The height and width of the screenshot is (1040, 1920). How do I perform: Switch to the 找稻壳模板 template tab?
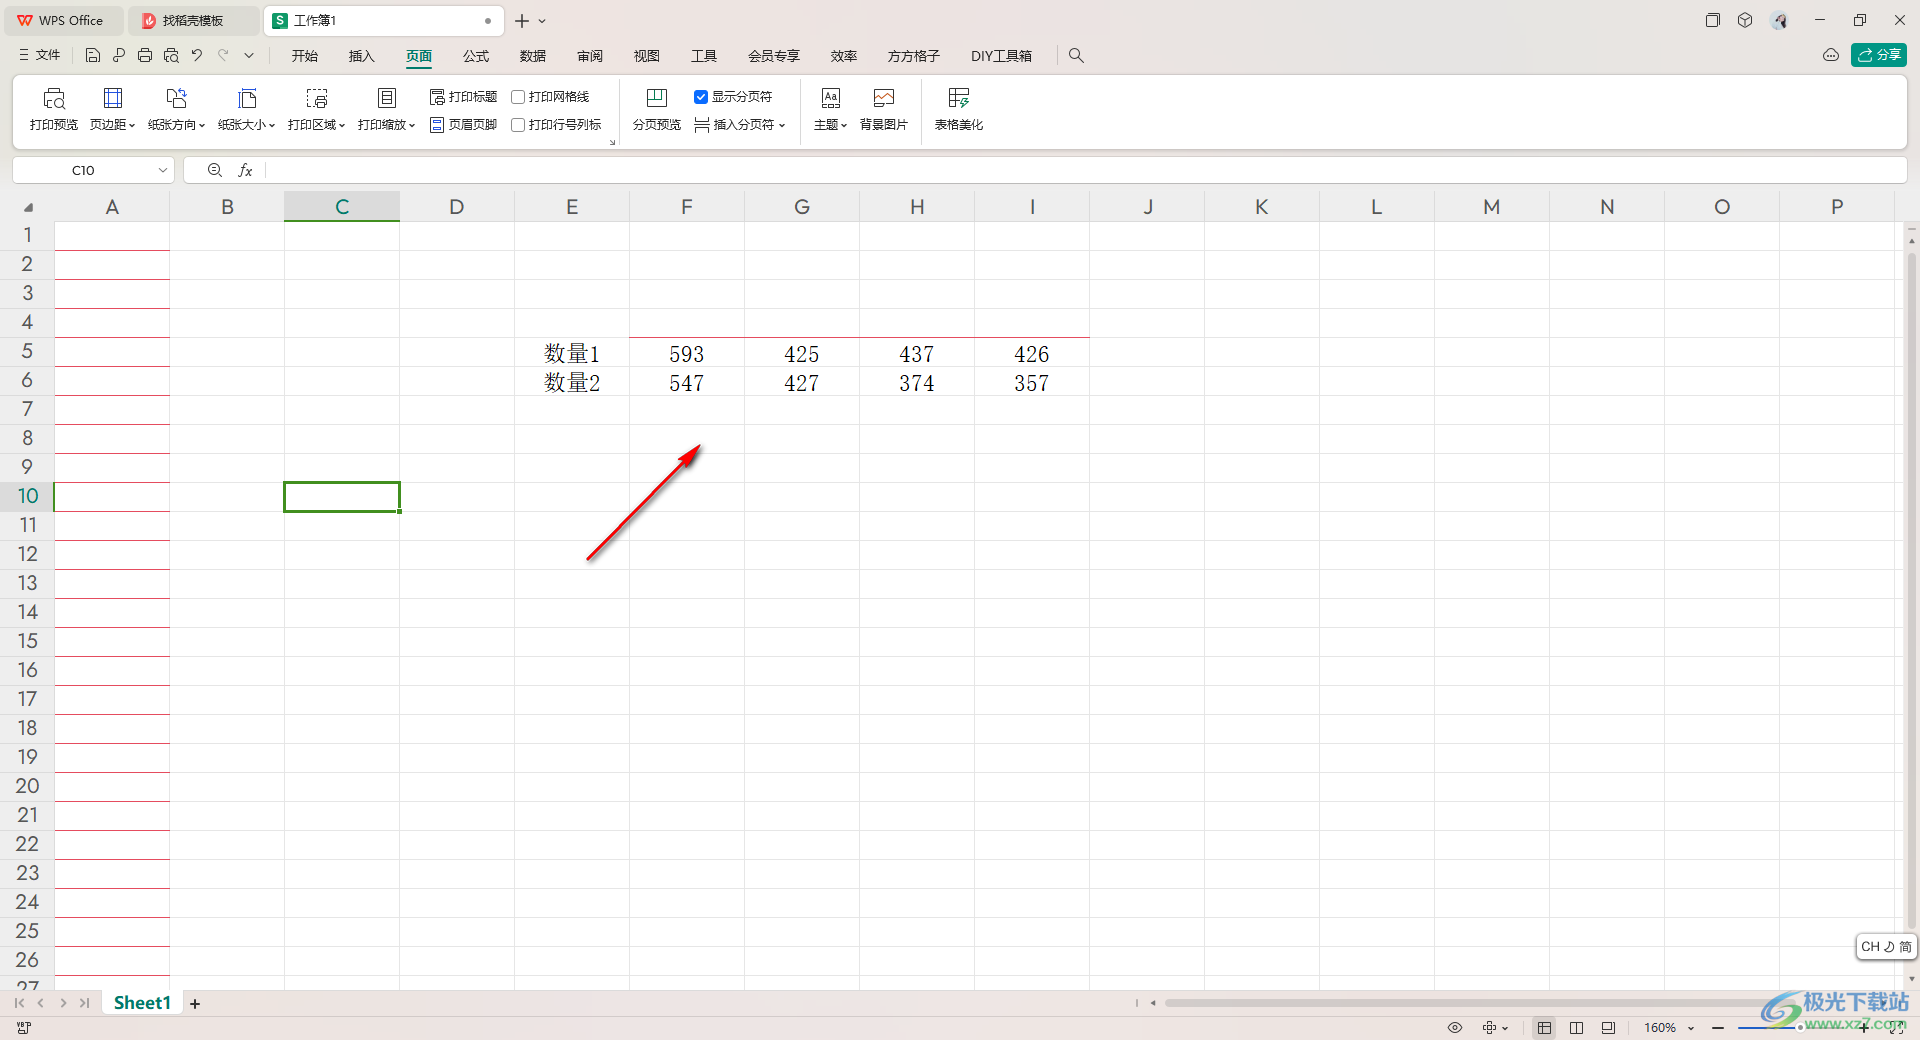[x=193, y=20]
